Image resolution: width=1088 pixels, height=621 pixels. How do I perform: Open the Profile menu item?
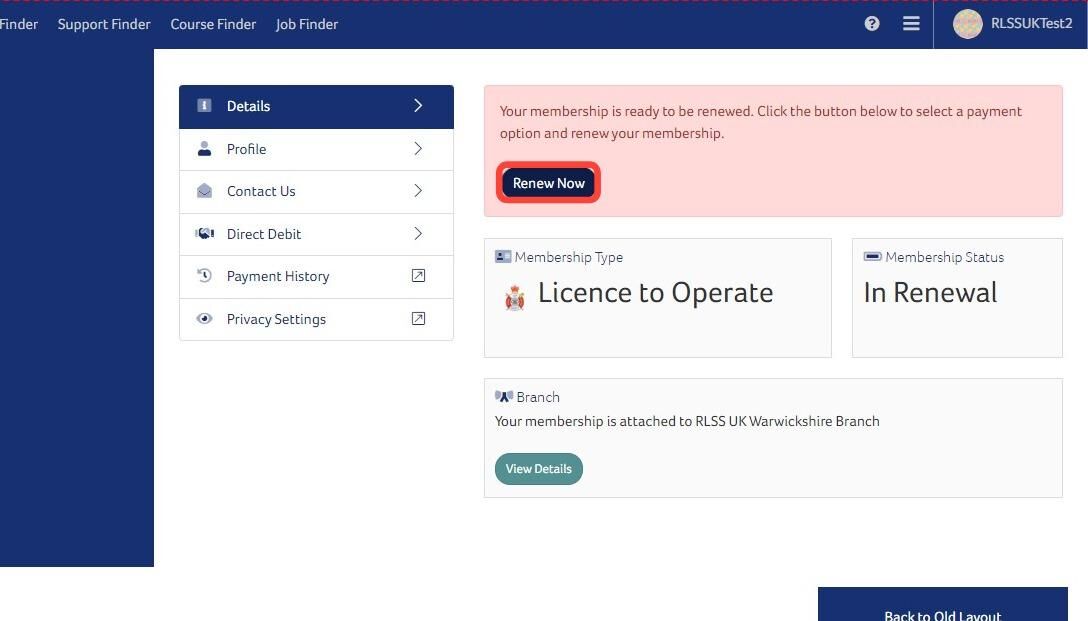pyautogui.click(x=316, y=149)
